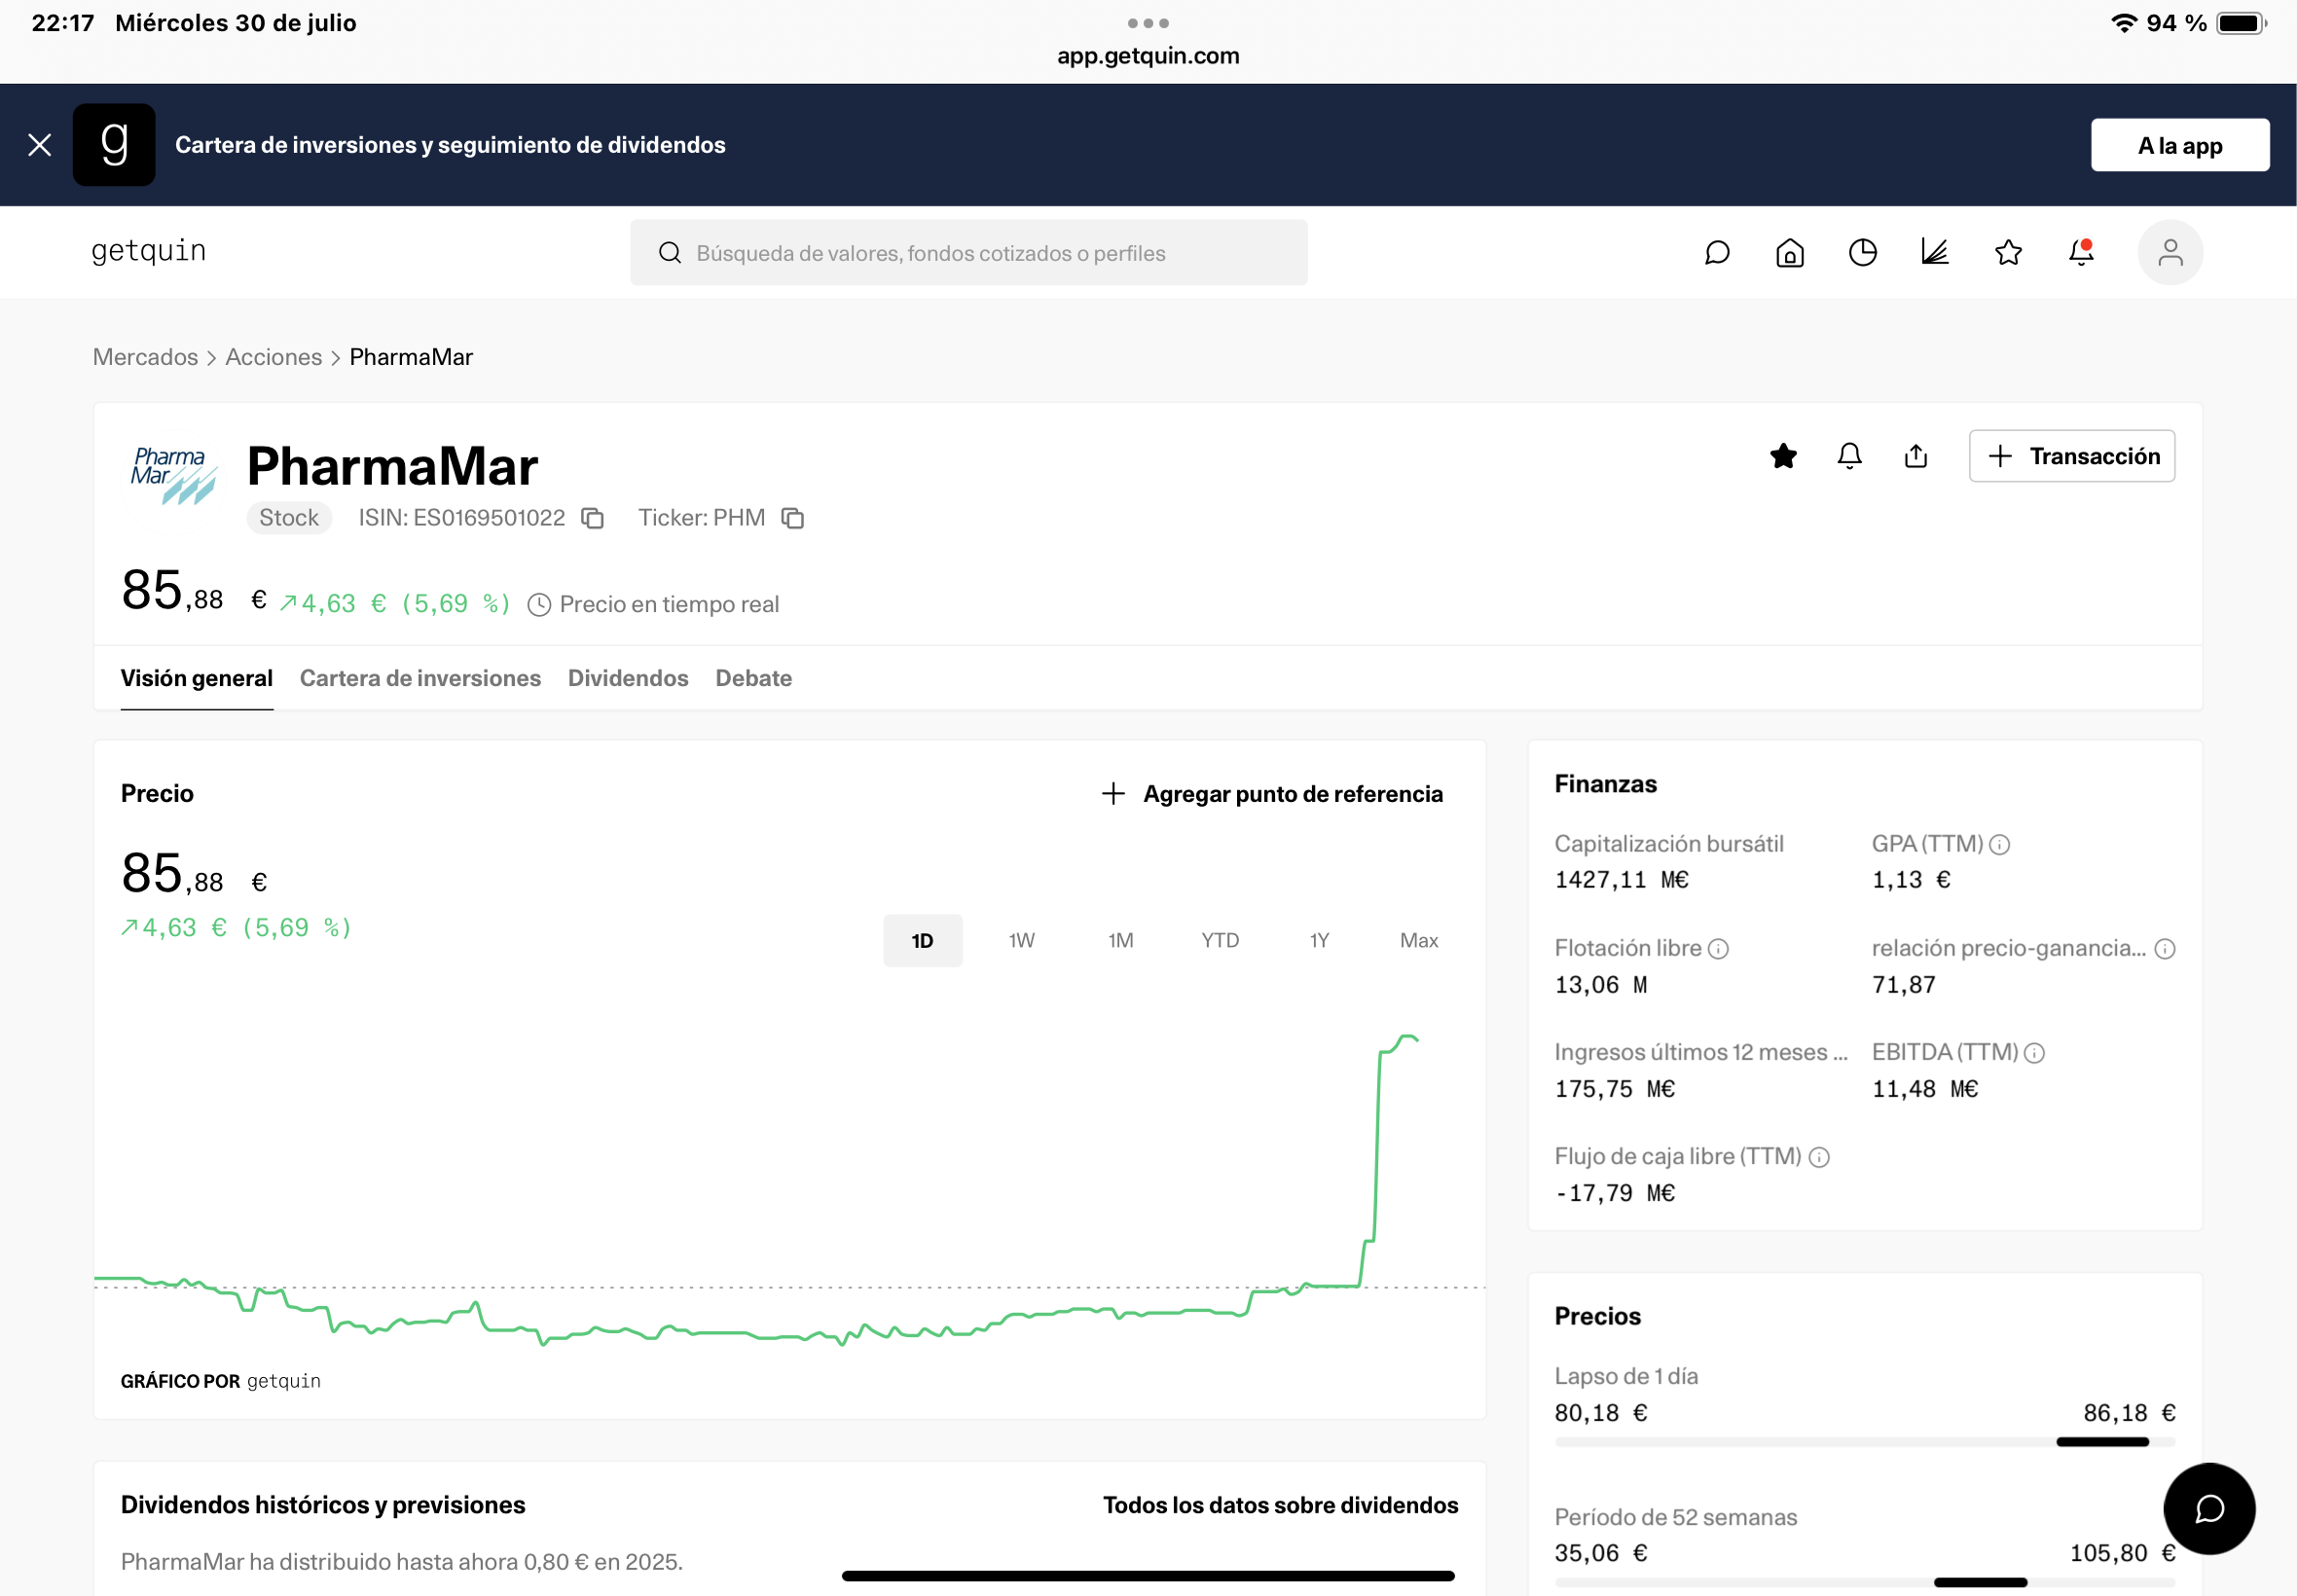This screenshot has height=1596, width=2297.
Task: Tap the Wi-Fi status icon
Action: pos(2124,23)
